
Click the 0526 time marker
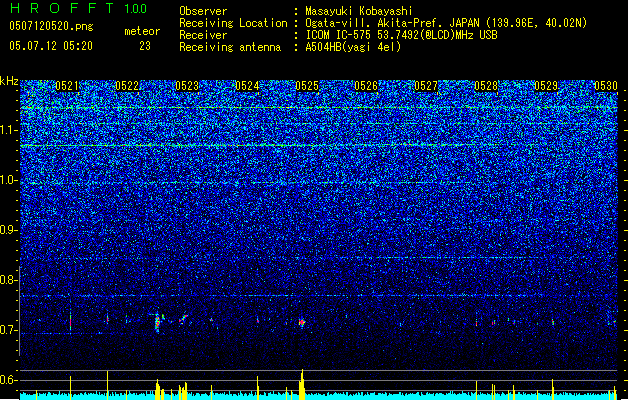[x=366, y=86]
